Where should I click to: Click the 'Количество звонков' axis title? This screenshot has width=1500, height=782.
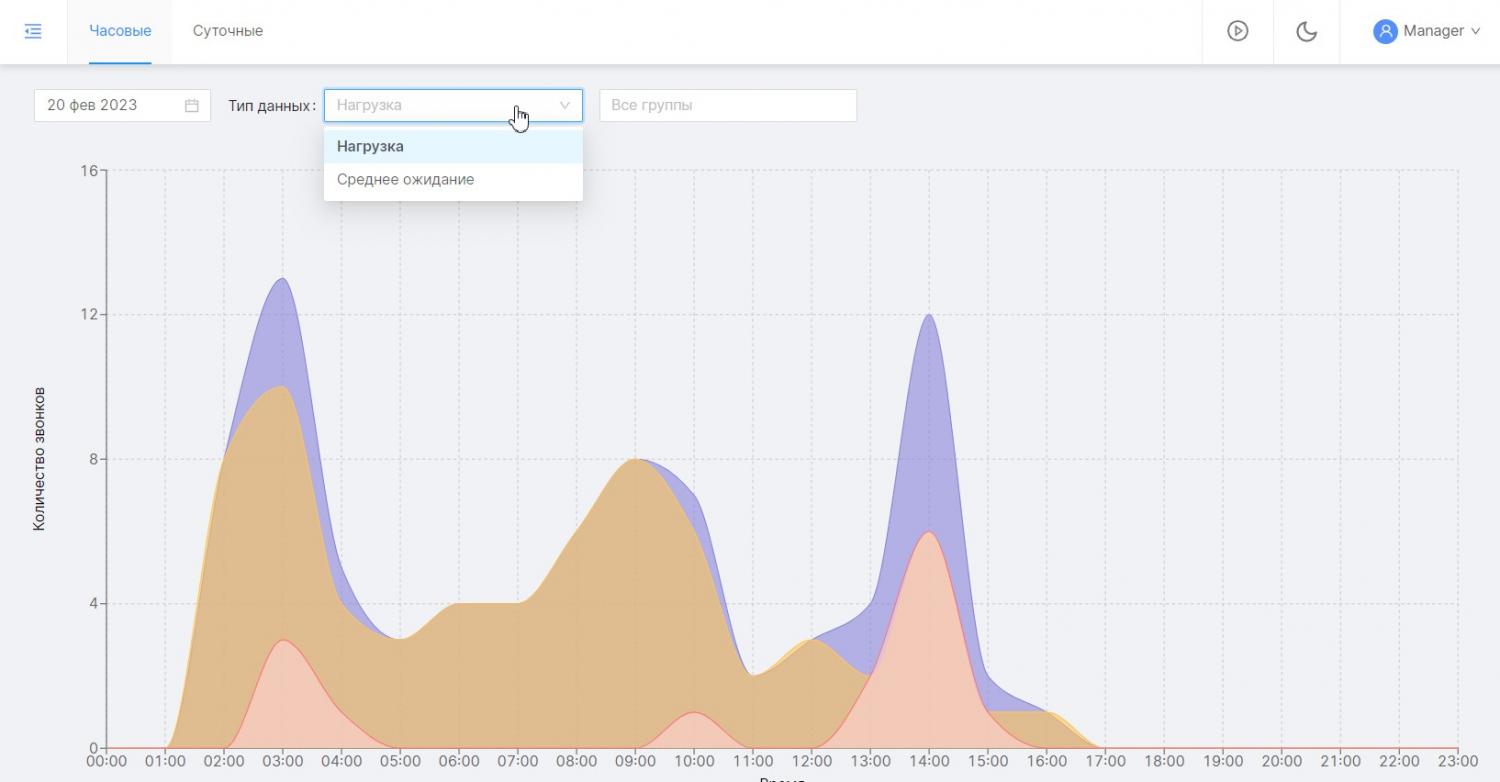coord(40,459)
